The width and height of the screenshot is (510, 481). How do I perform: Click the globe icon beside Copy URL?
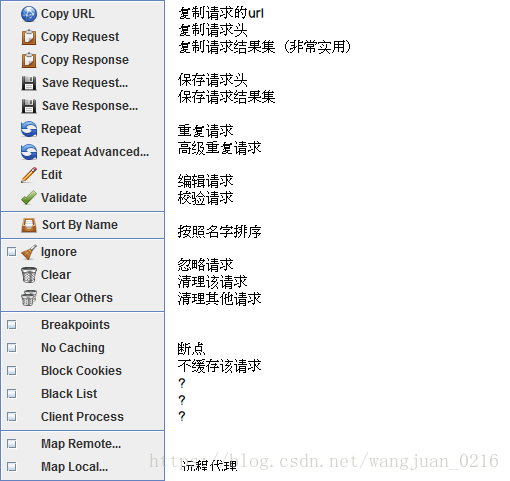pyautogui.click(x=29, y=14)
